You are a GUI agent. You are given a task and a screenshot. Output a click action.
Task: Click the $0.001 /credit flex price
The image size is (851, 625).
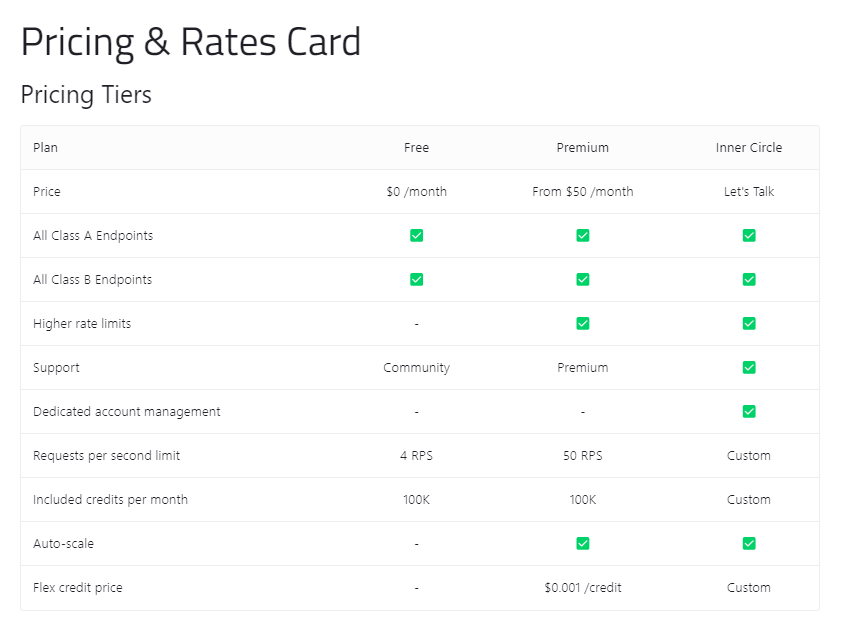point(583,588)
